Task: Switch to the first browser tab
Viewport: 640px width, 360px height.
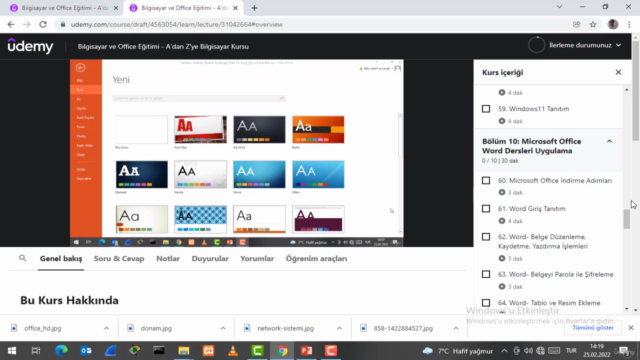Action: (x=63, y=8)
